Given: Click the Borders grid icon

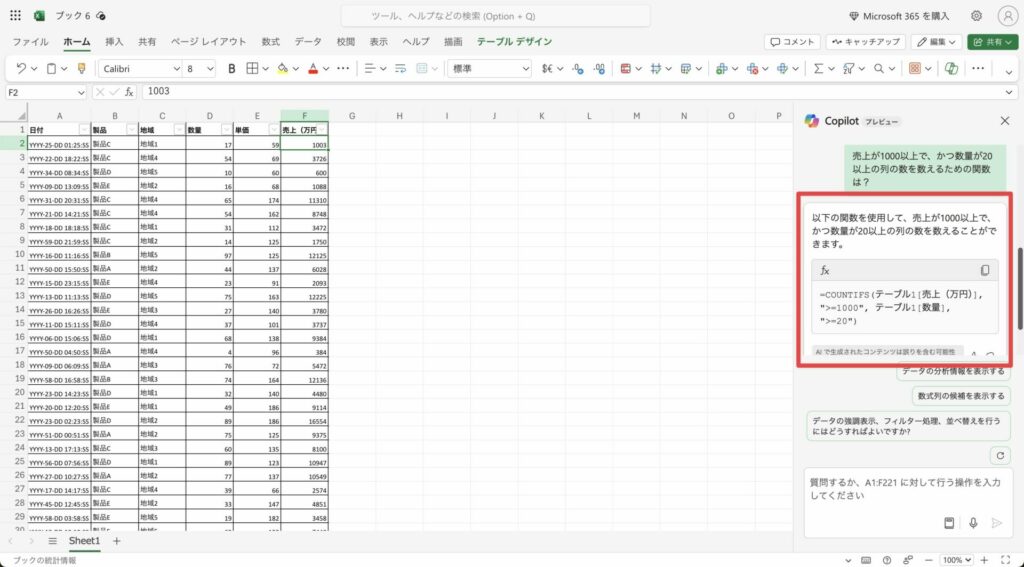Looking at the screenshot, I should coord(252,69).
